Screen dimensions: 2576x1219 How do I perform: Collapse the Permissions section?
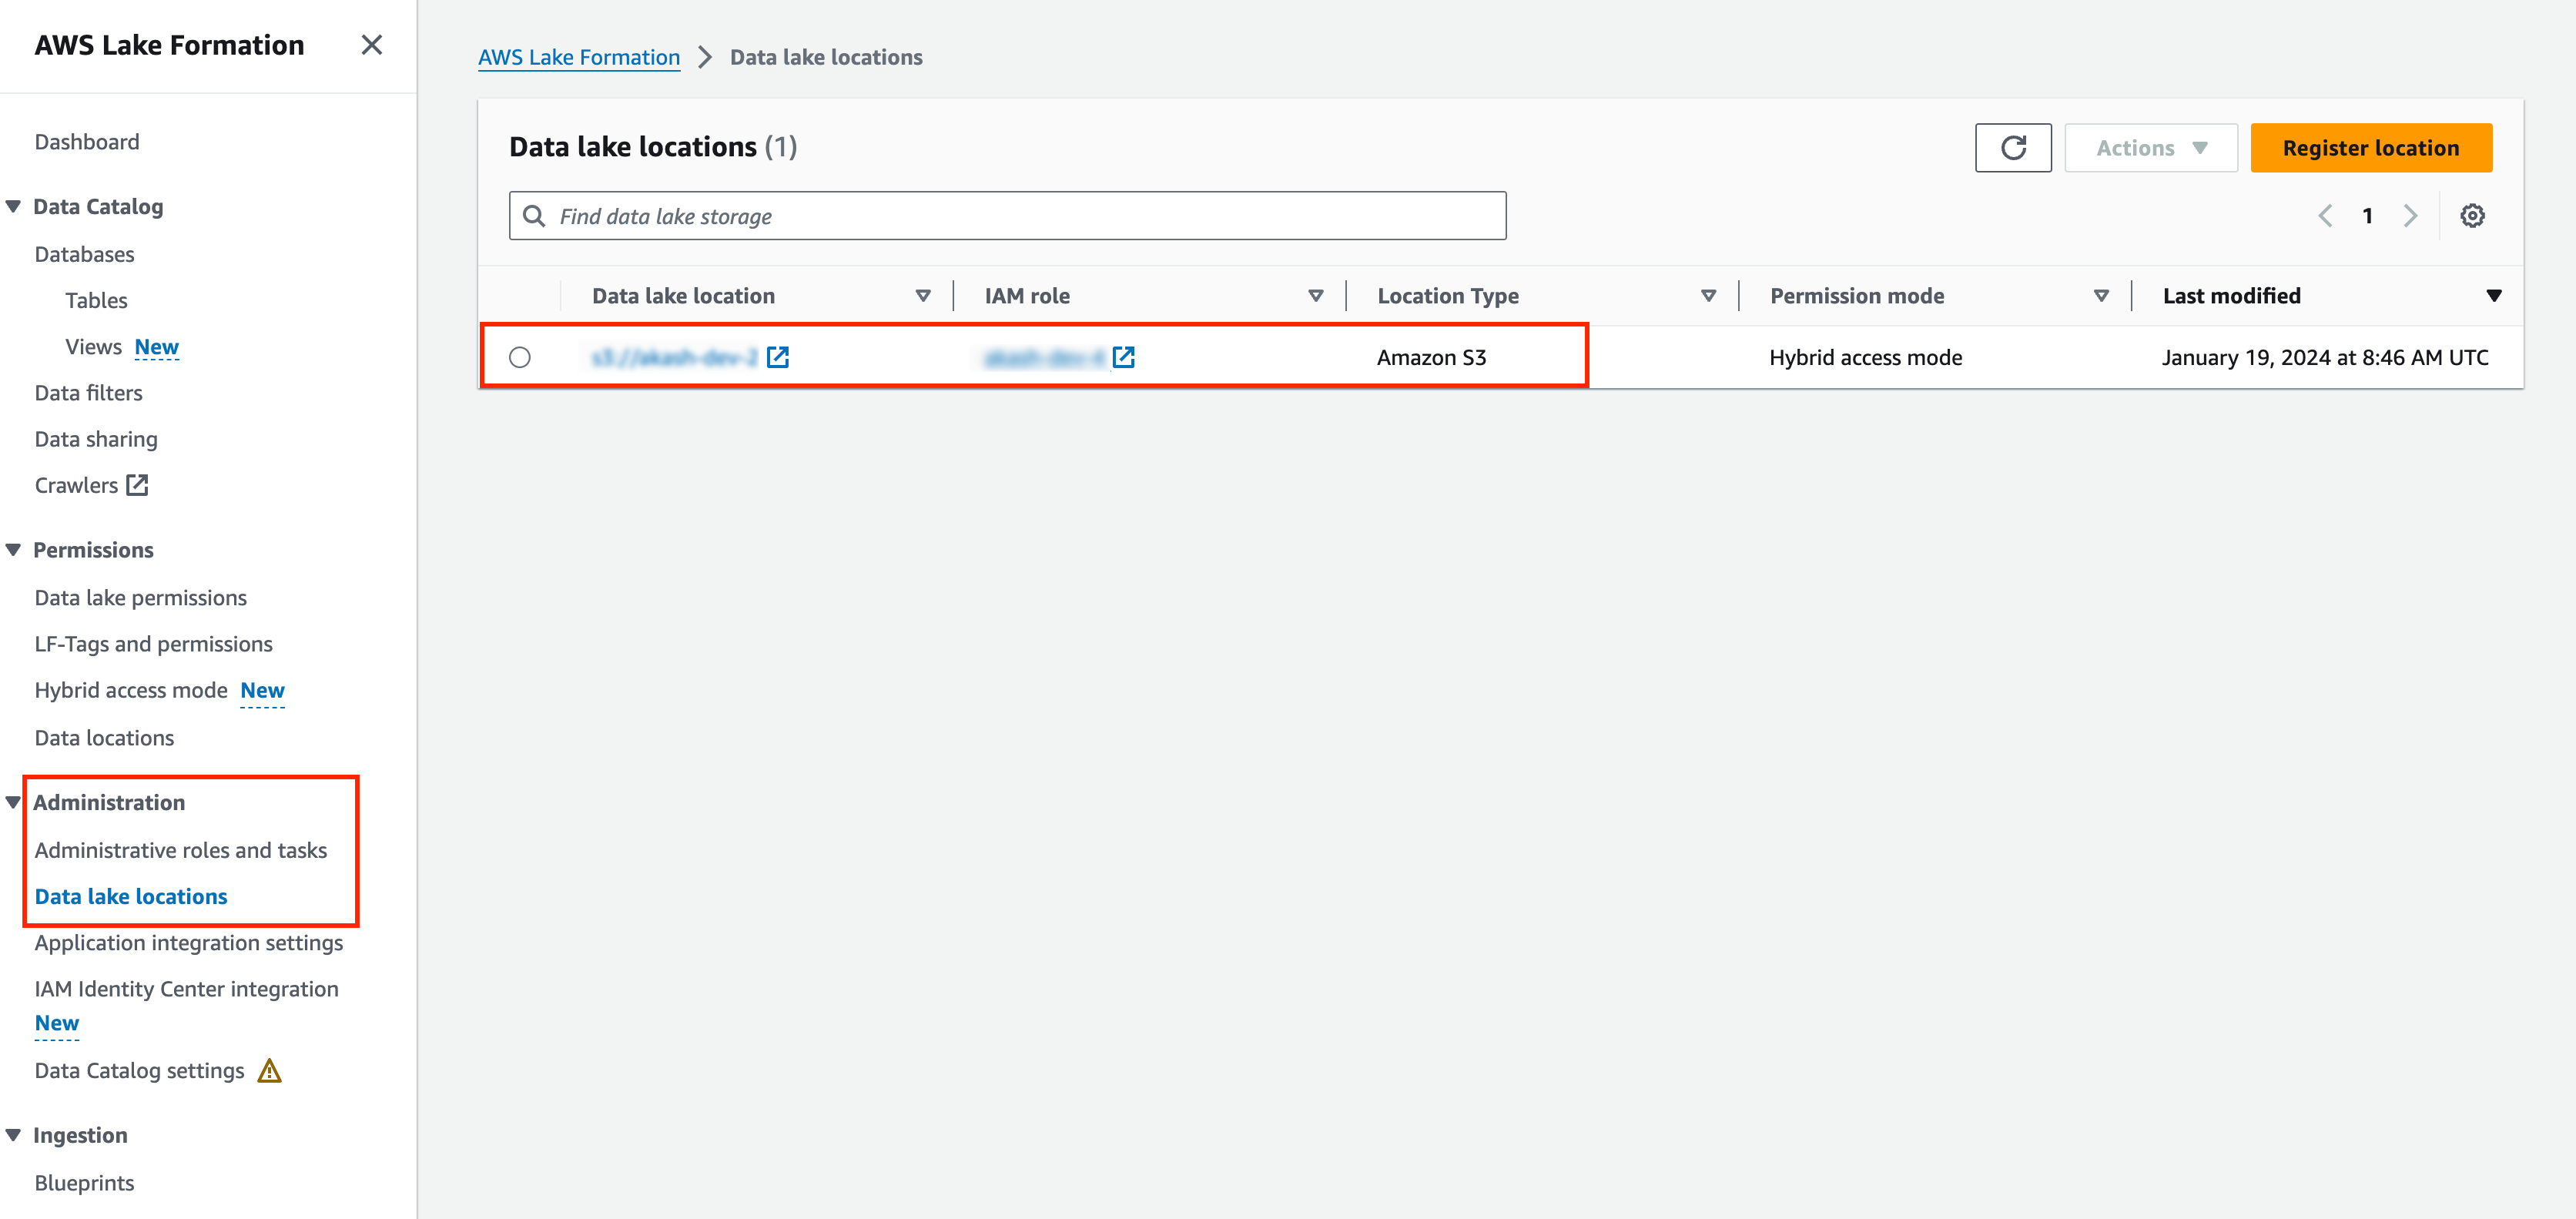coord(13,550)
